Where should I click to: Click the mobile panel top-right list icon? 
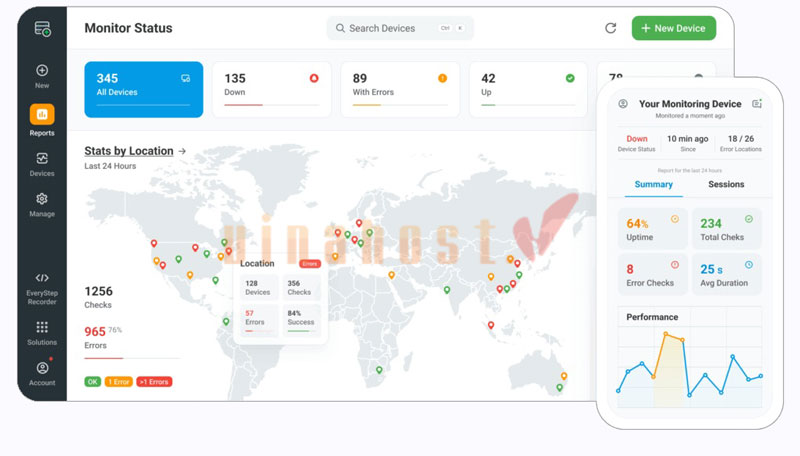pos(757,104)
